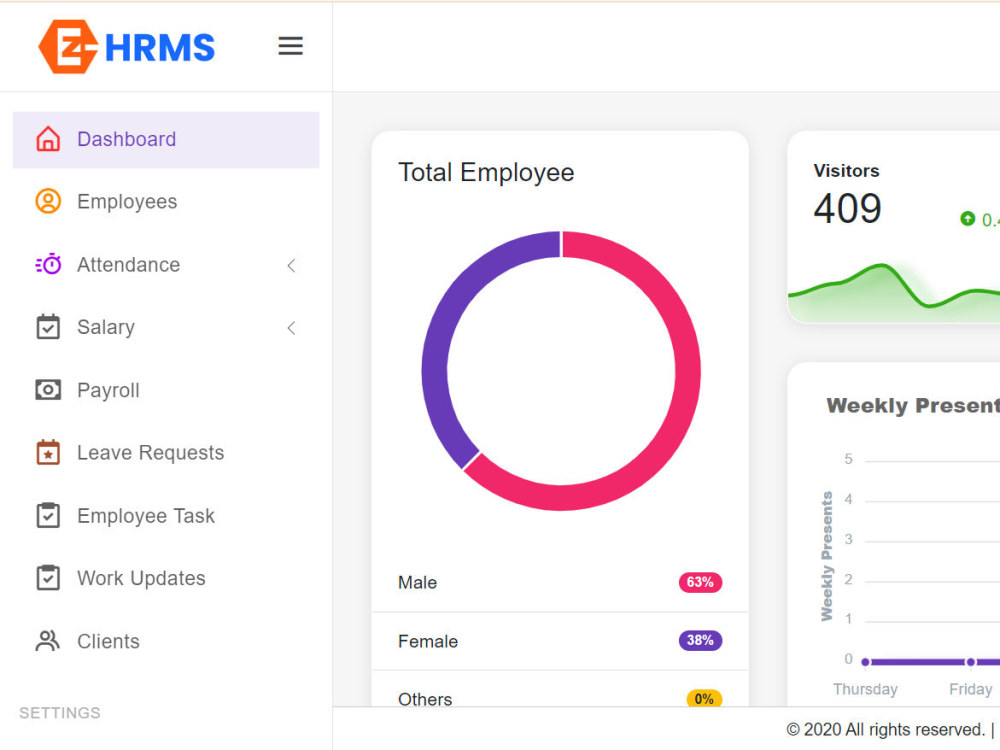Screen dimensions: 1000x750
Task: Open the SETTINGS link
Action: click(x=59, y=713)
